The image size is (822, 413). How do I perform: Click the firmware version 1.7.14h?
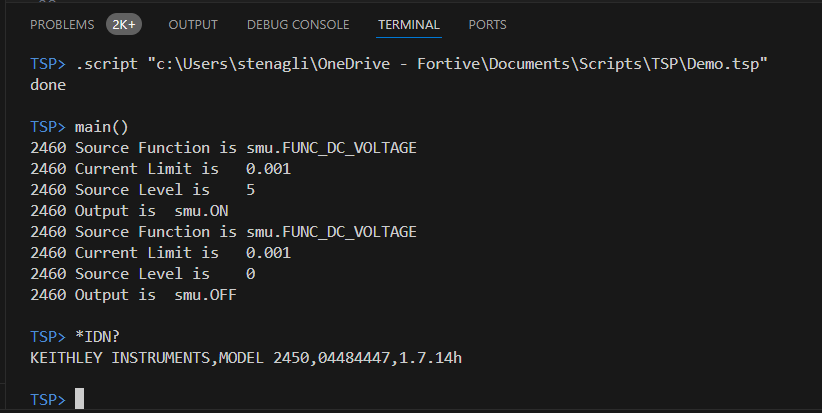(430, 357)
